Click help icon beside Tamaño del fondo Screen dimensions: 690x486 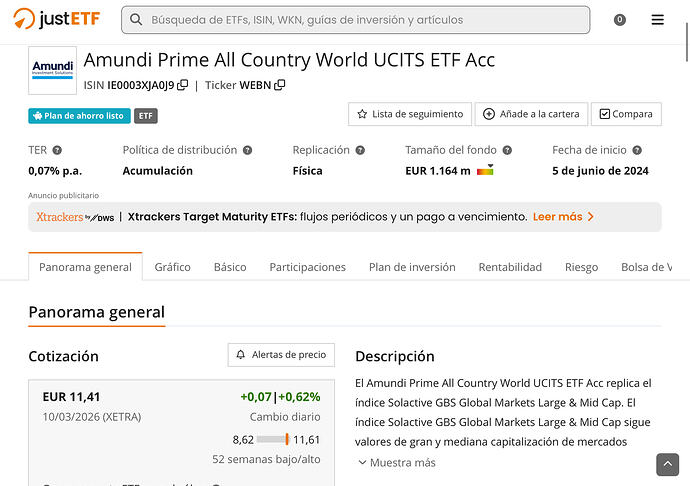(x=507, y=150)
